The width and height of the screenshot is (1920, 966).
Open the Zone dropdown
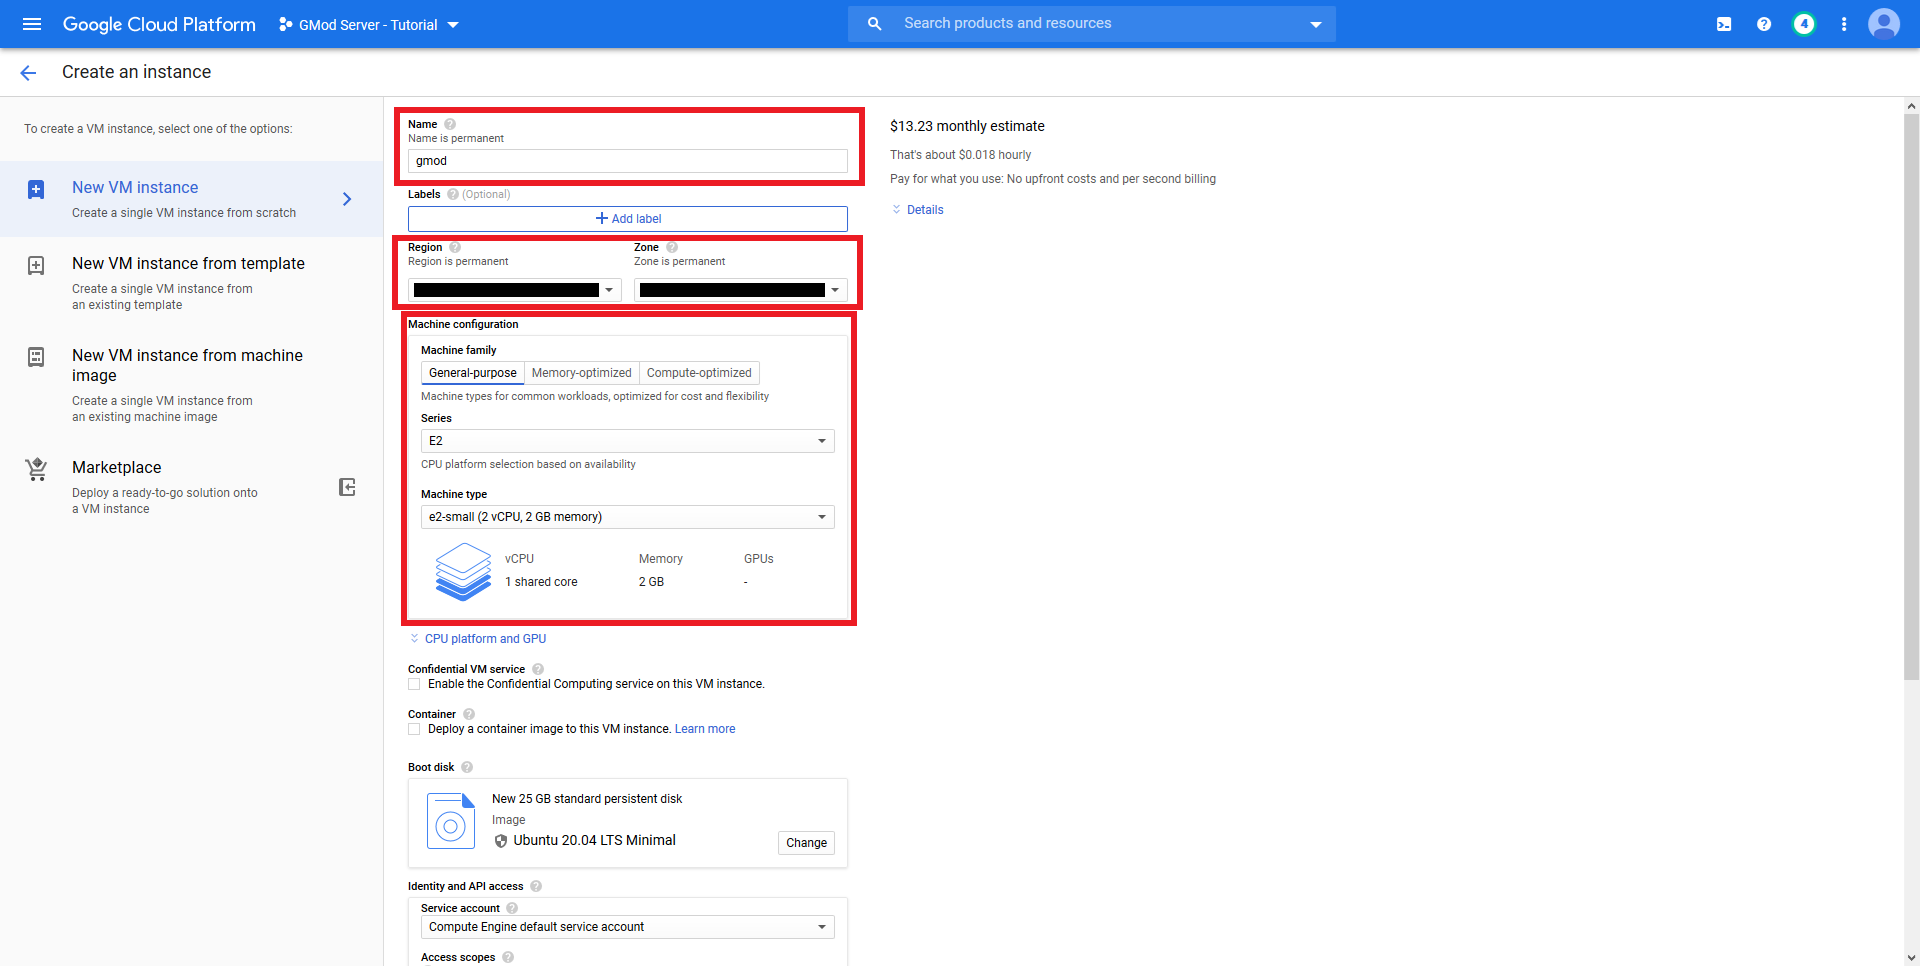click(x=741, y=290)
